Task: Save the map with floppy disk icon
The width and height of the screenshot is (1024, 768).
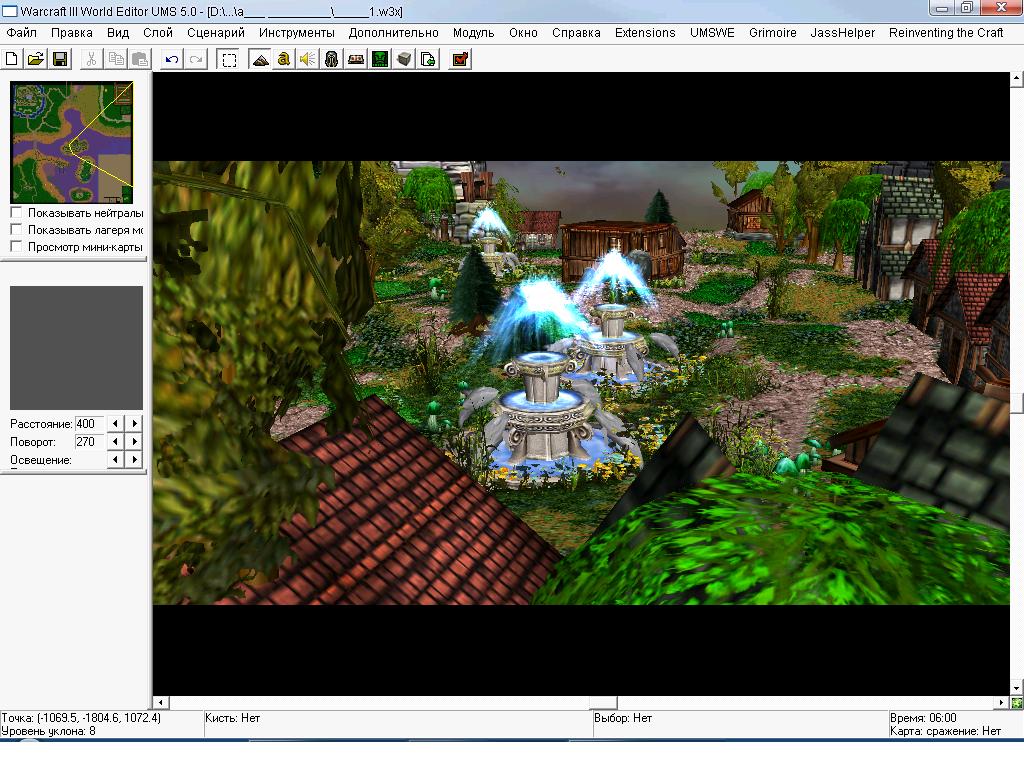Action: 60,59
